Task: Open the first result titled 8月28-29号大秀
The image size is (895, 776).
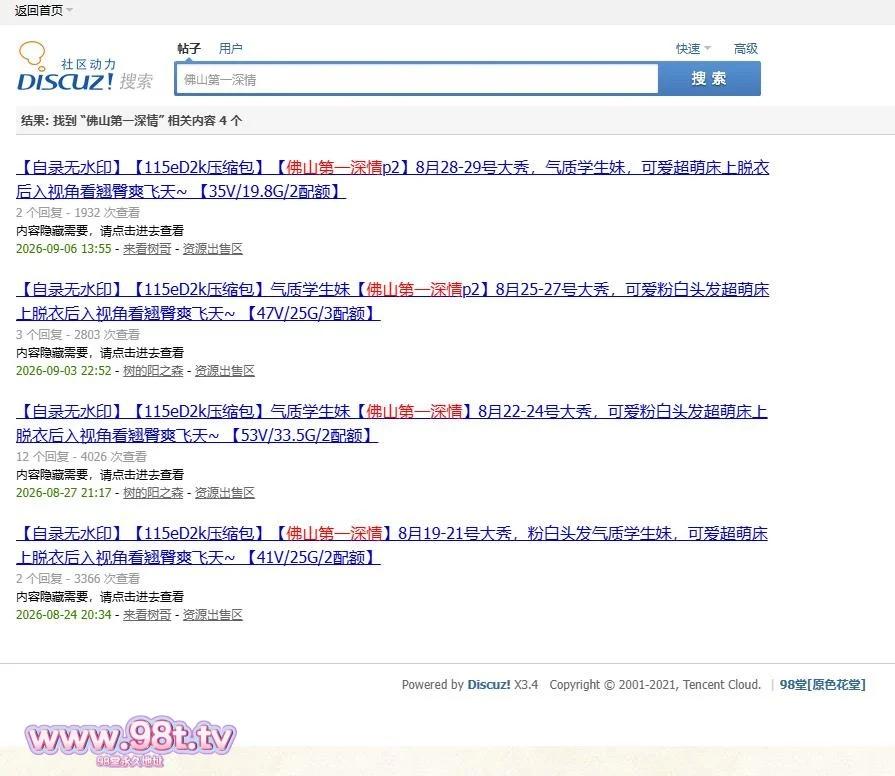Action: point(393,179)
